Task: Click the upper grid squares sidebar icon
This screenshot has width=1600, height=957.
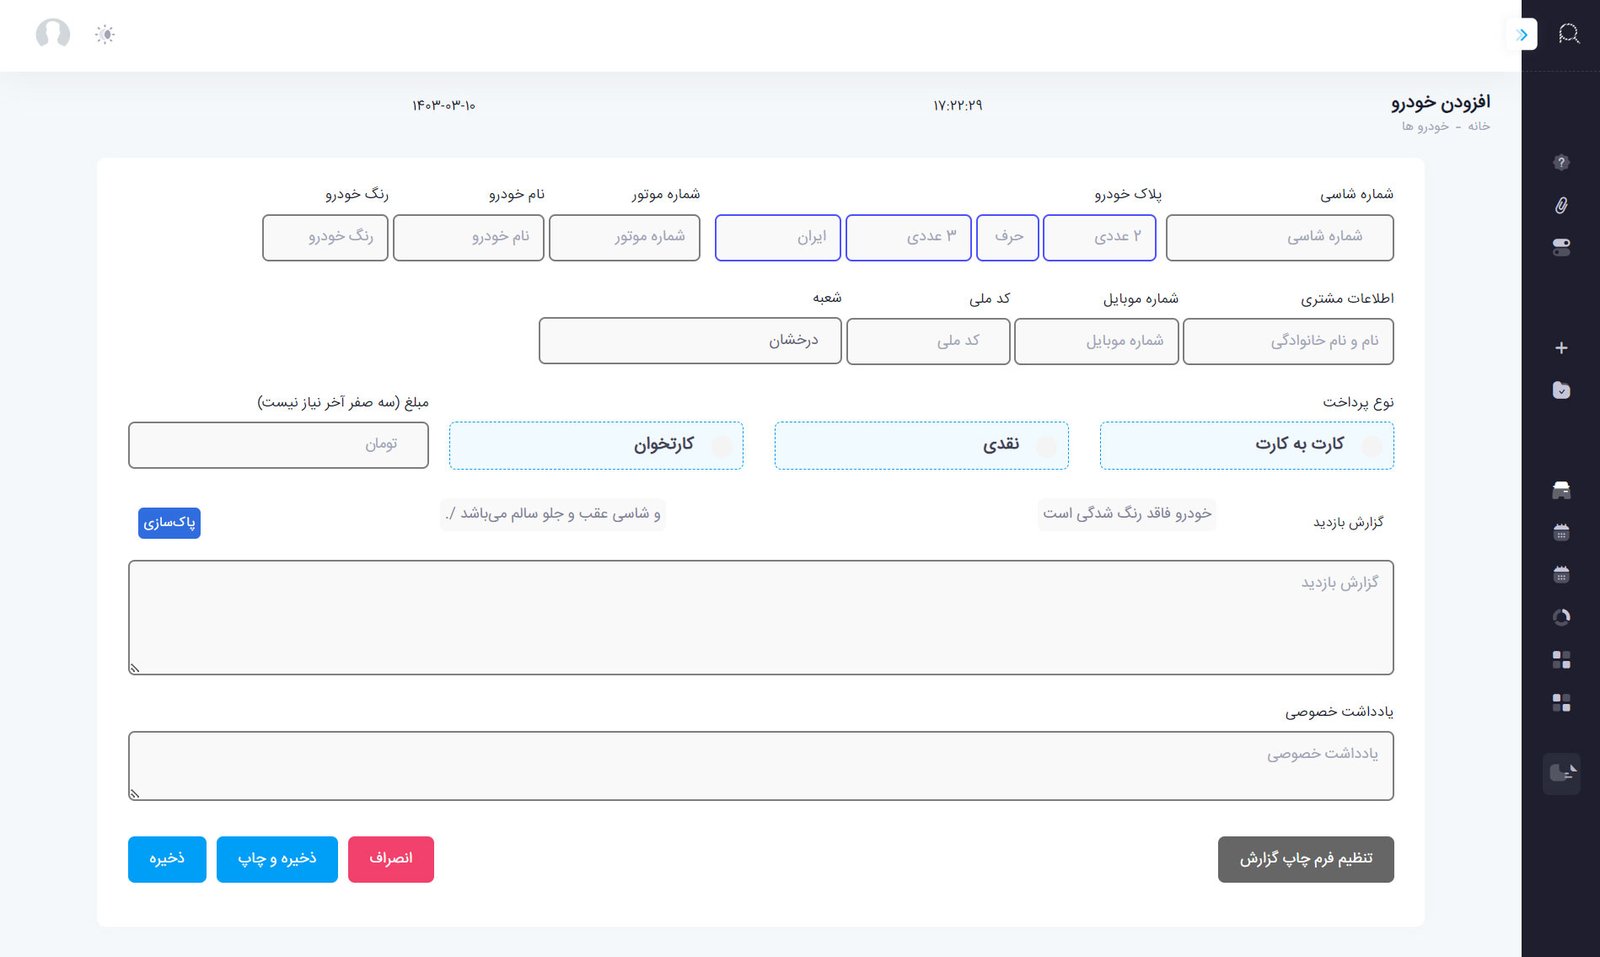Action: [x=1561, y=659]
